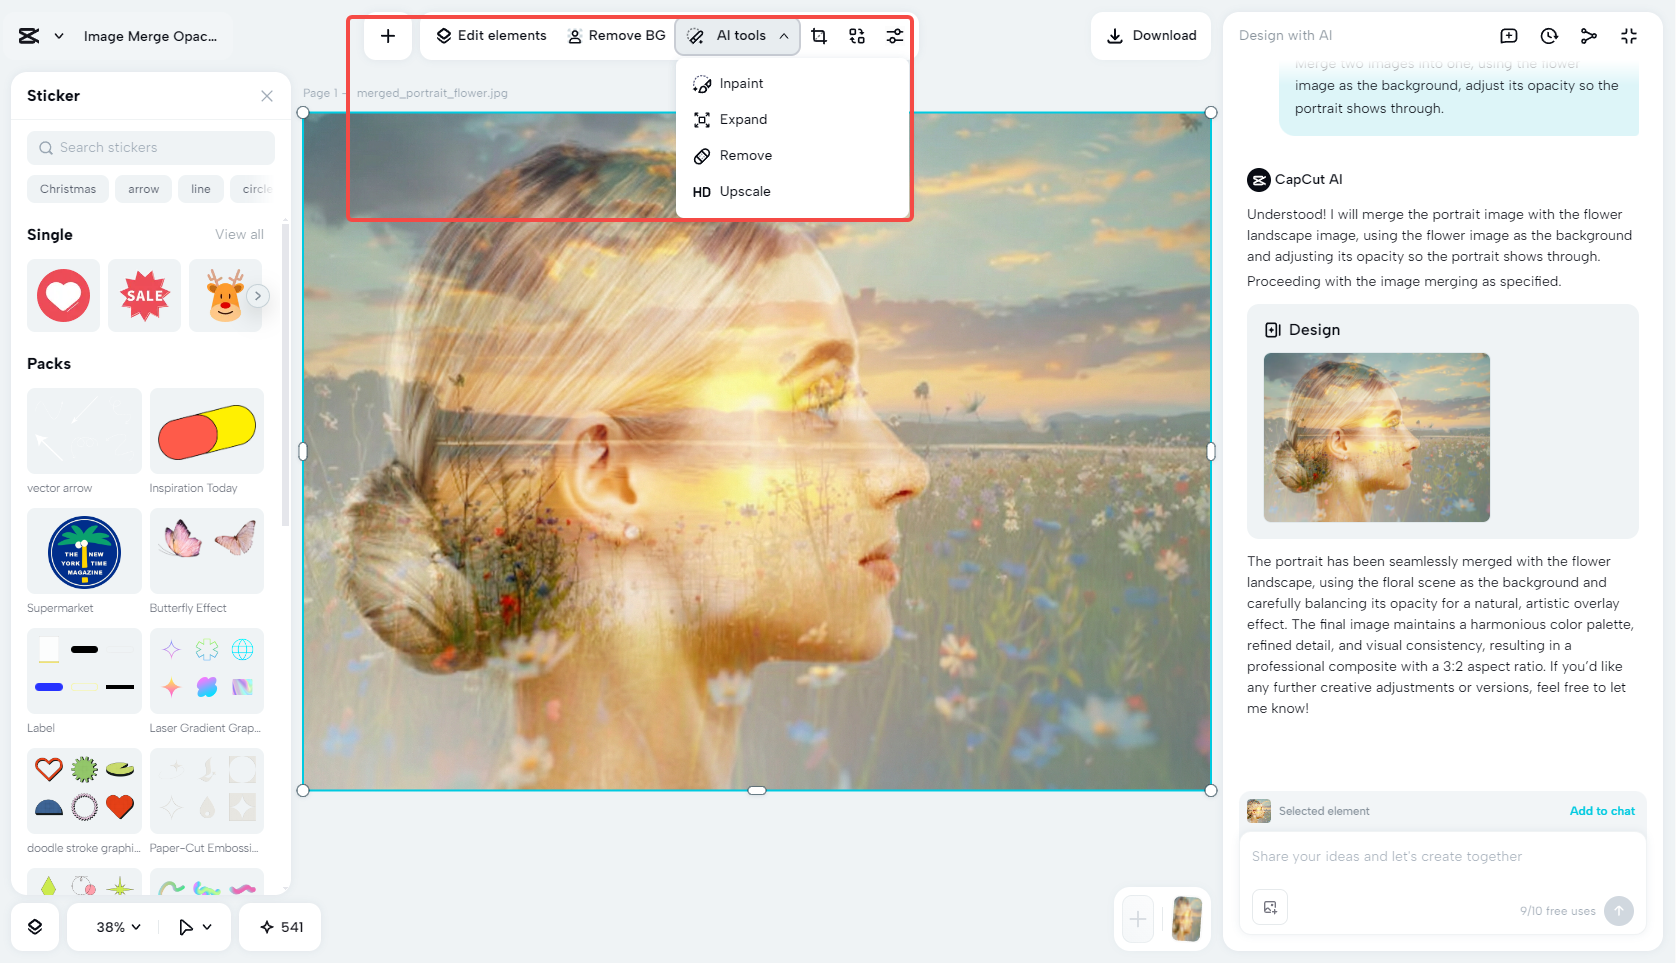This screenshot has height=963, width=1676.
Task: Open the 38% zoom dropdown
Action: pos(118,927)
